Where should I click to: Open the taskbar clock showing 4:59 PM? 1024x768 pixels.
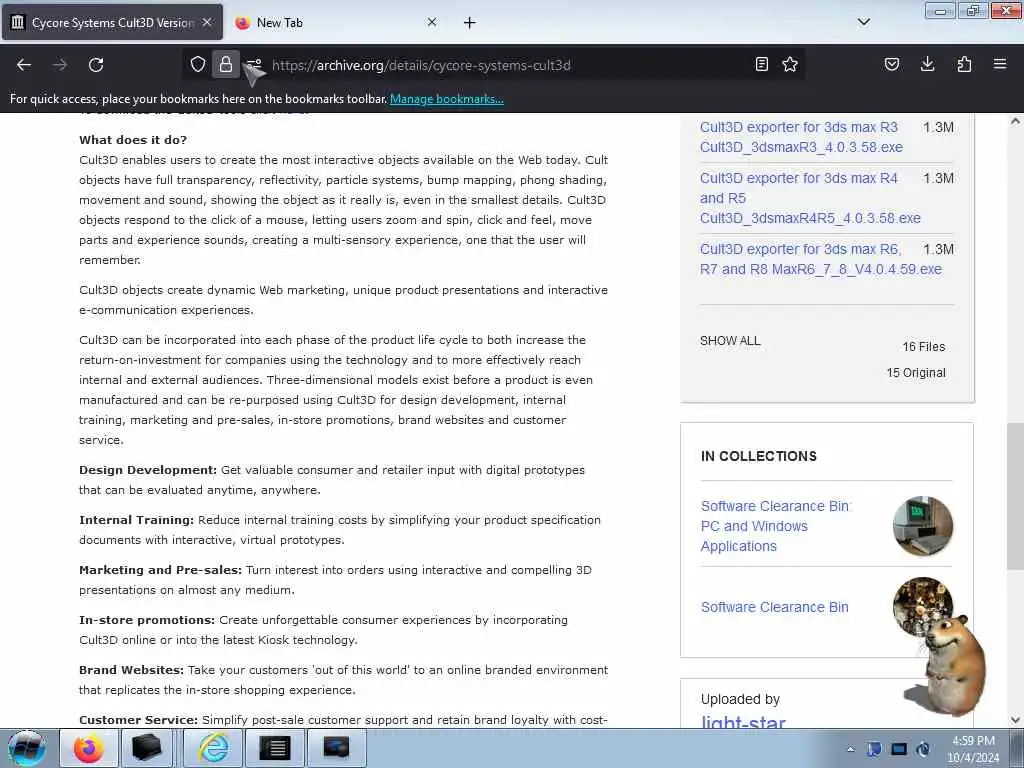pos(973,749)
